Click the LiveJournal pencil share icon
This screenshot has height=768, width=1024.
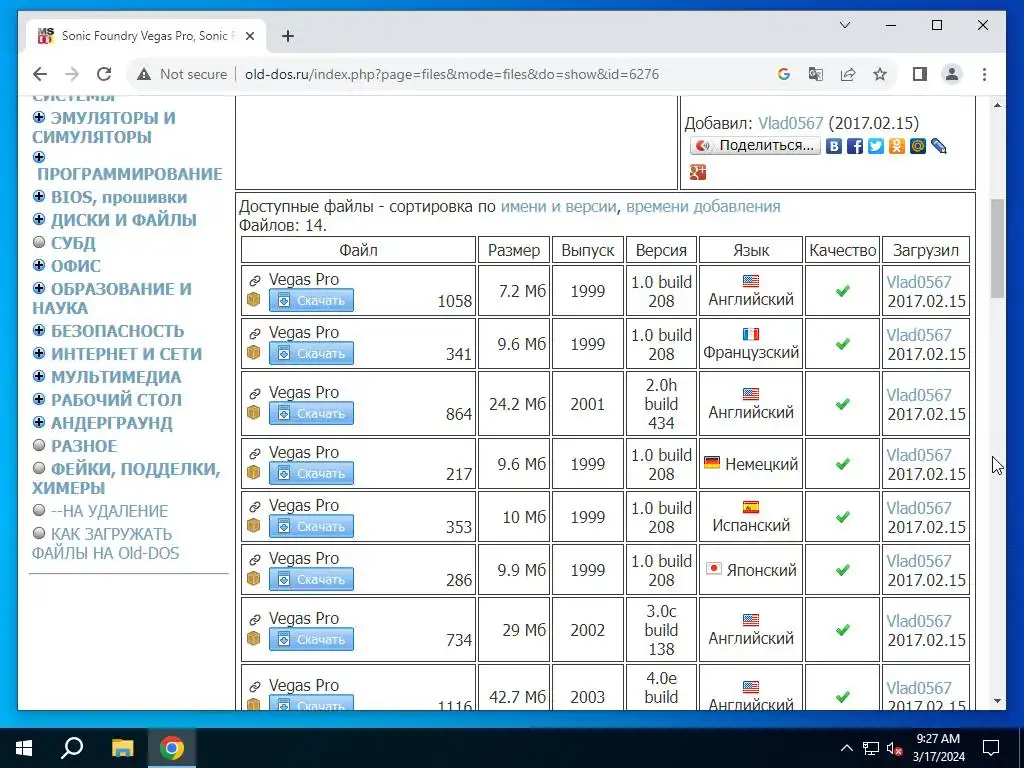coord(939,146)
